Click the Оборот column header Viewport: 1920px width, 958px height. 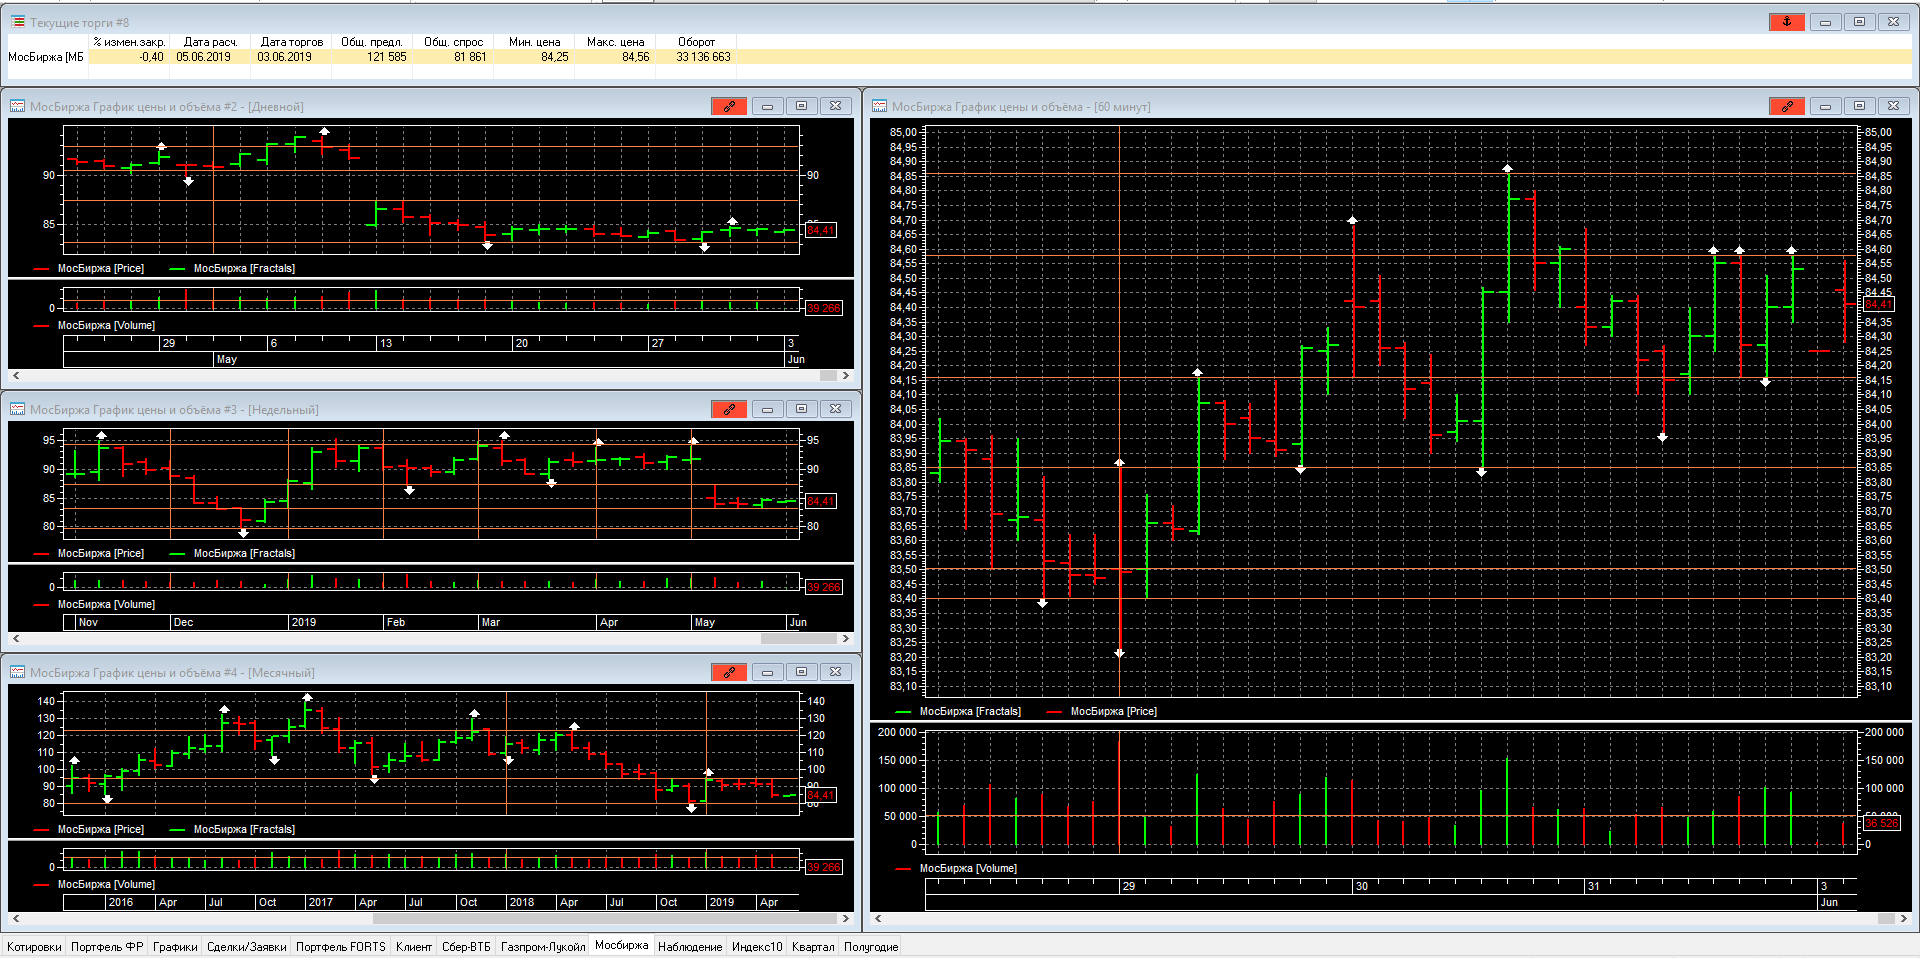[696, 42]
